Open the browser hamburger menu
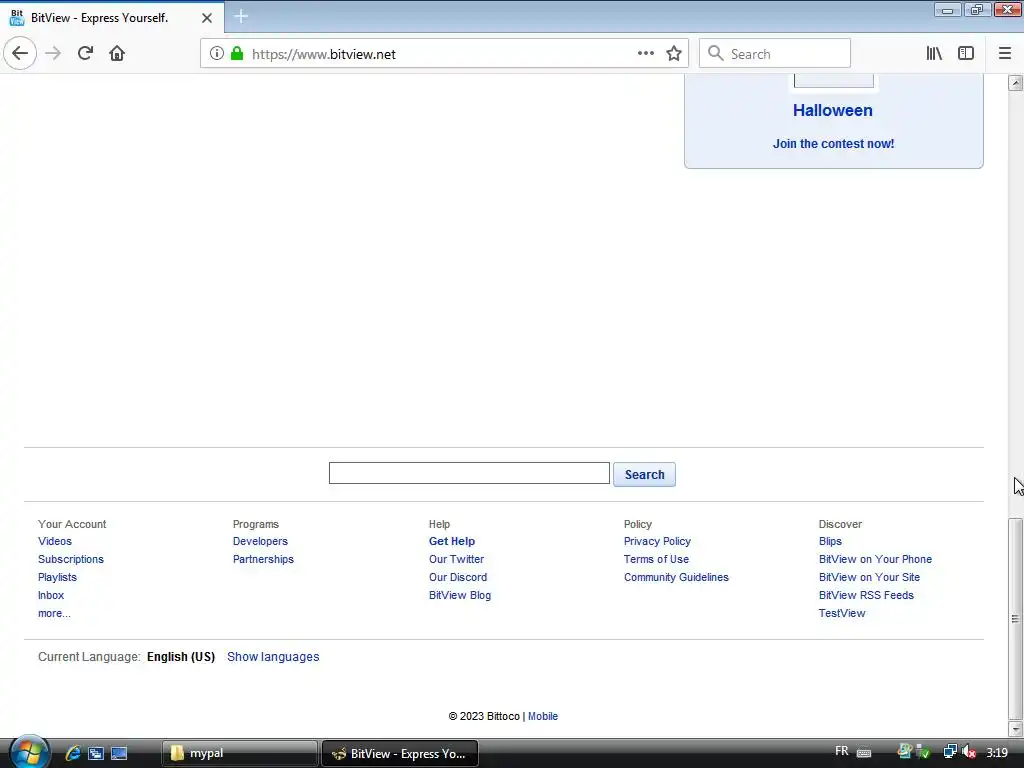1024x768 pixels. [x=1004, y=54]
